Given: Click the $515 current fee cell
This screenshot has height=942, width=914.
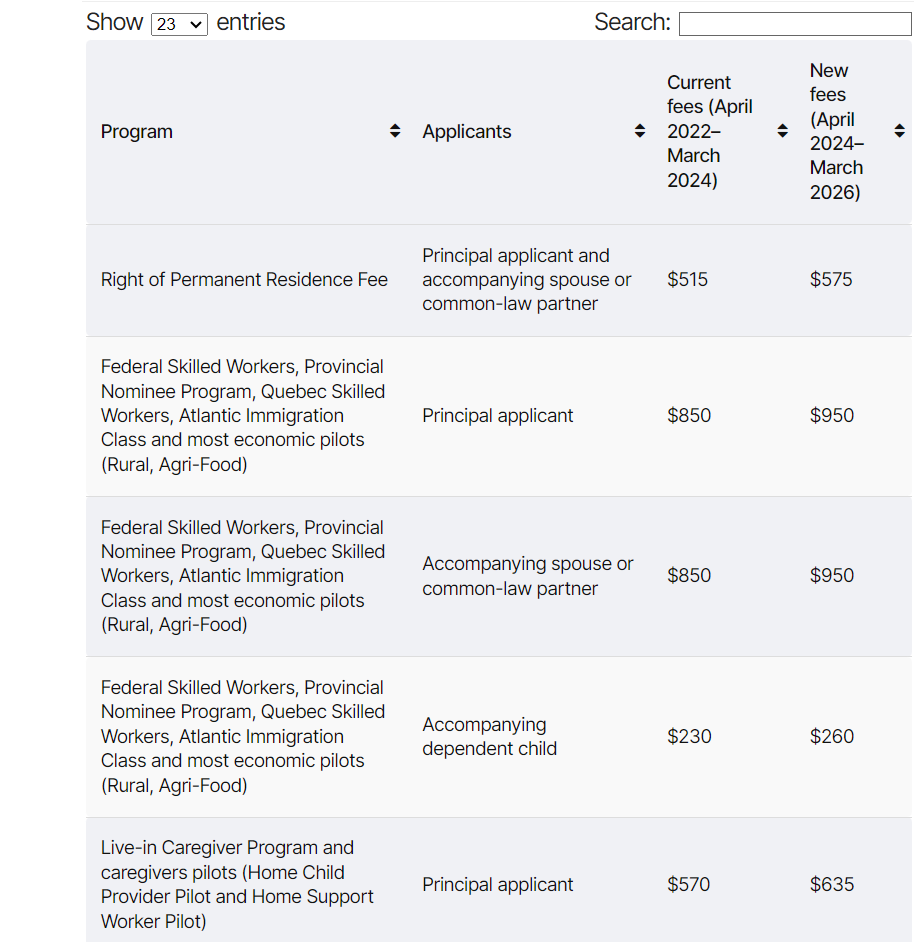Looking at the screenshot, I should pyautogui.click(x=688, y=280).
